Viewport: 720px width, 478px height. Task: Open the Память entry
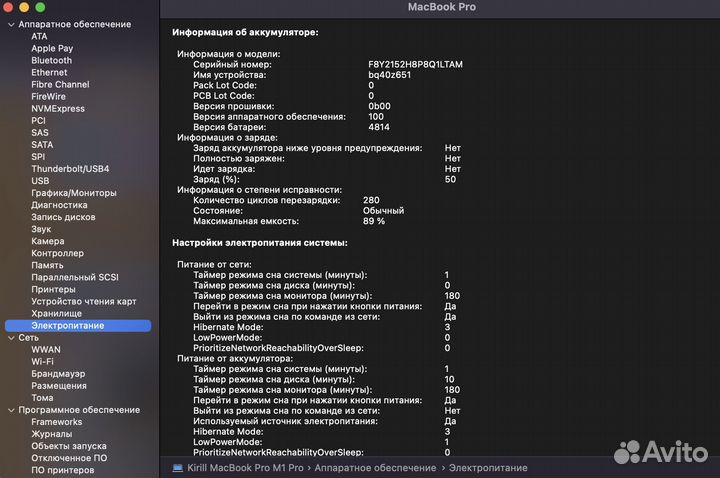pyautogui.click(x=47, y=265)
